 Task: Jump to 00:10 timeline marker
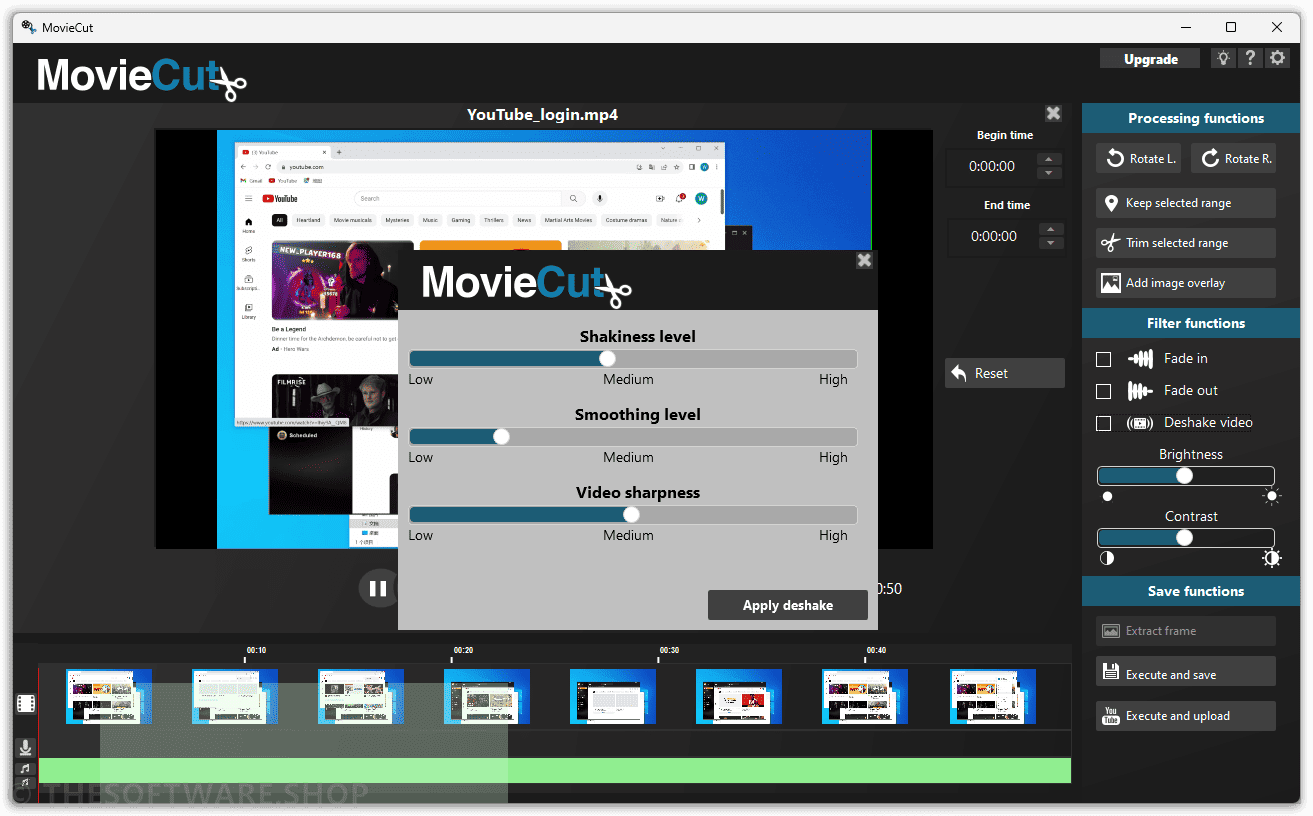point(256,651)
